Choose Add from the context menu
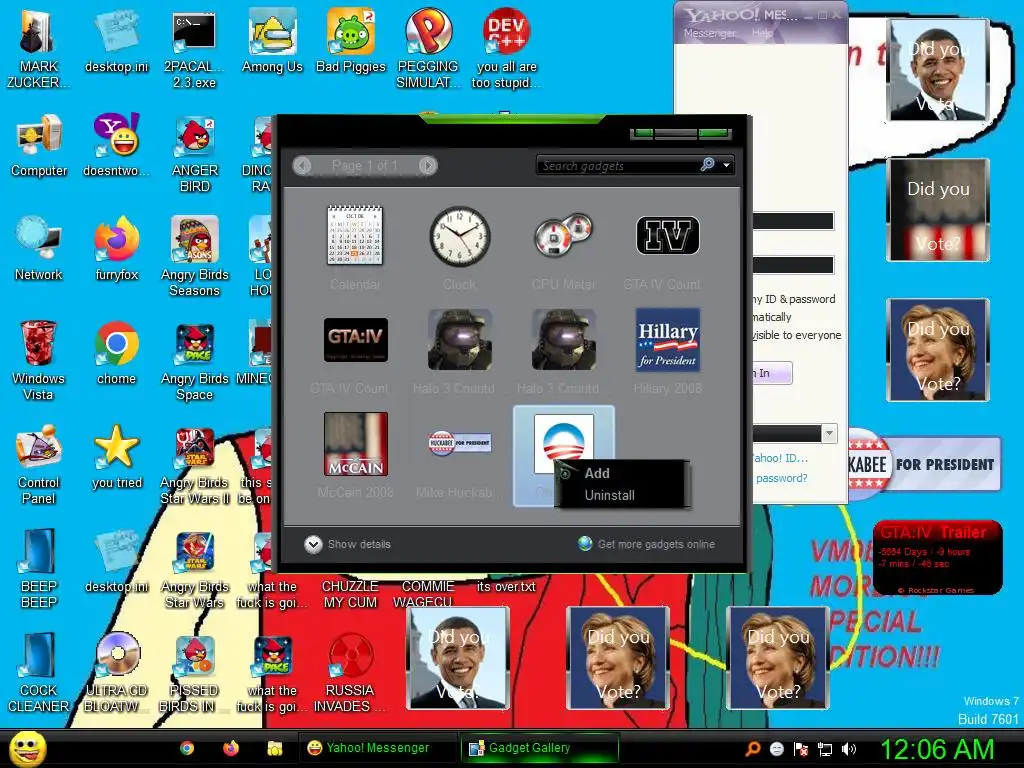Image resolution: width=1024 pixels, height=768 pixels. coord(597,473)
